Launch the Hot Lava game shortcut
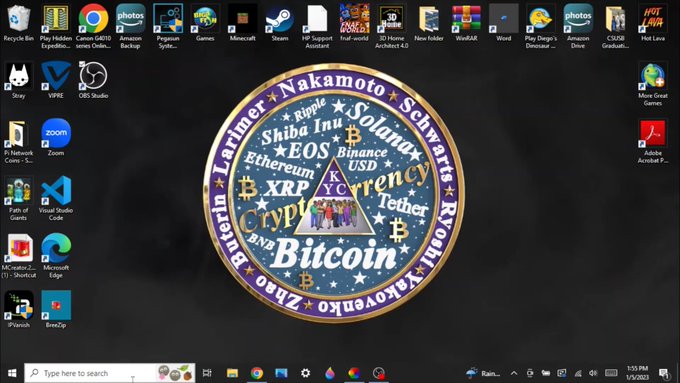This screenshot has width=680, height=383. [x=653, y=23]
